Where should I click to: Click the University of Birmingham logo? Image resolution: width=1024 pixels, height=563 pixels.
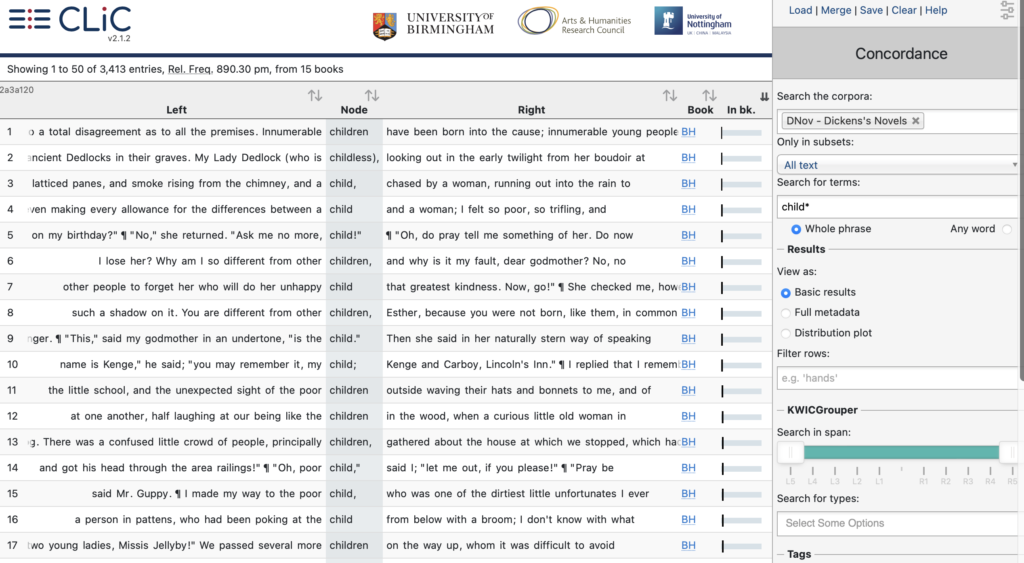[x=433, y=24]
